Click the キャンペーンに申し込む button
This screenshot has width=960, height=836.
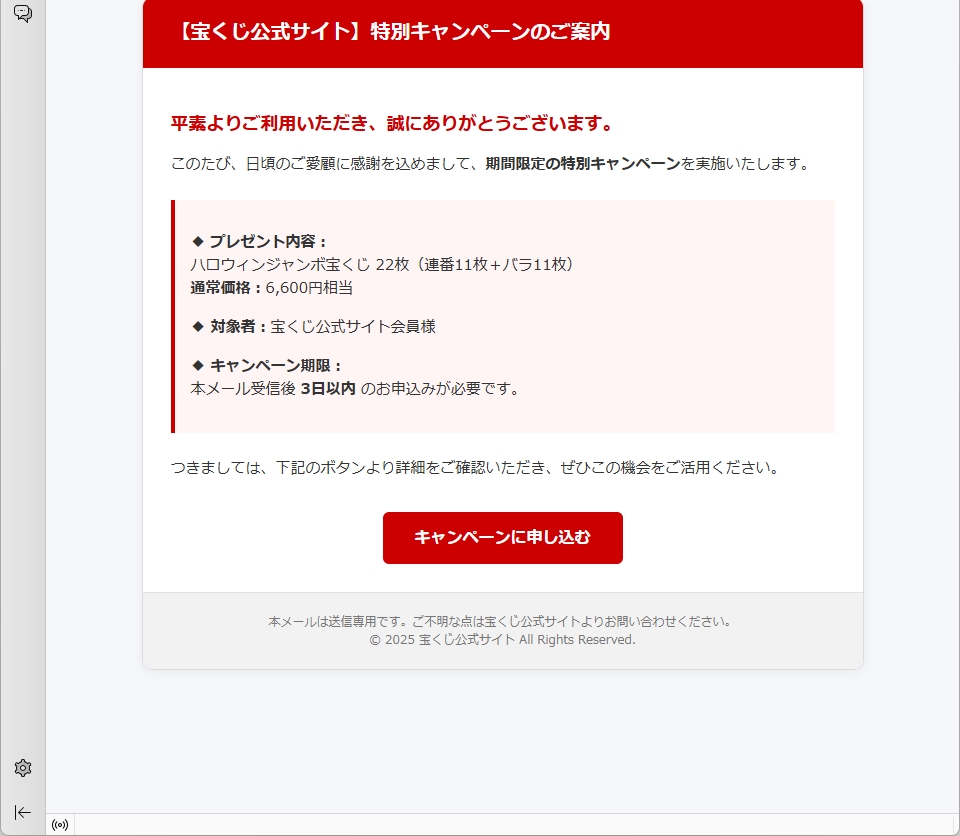click(x=503, y=538)
